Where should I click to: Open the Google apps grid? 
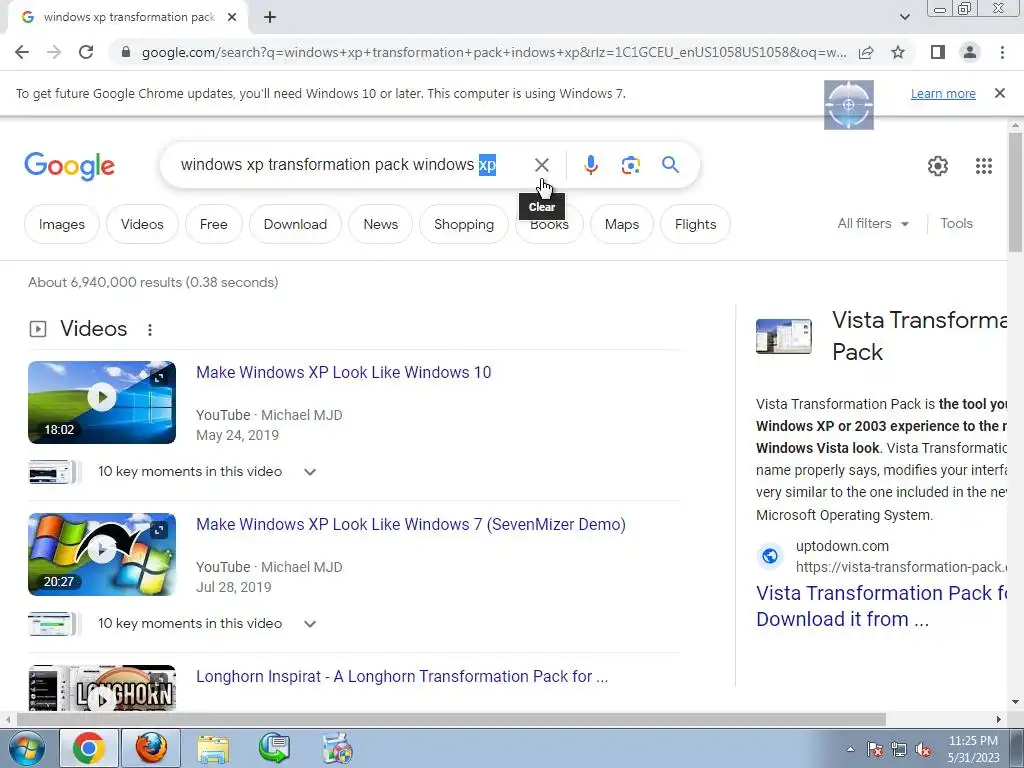tap(984, 166)
